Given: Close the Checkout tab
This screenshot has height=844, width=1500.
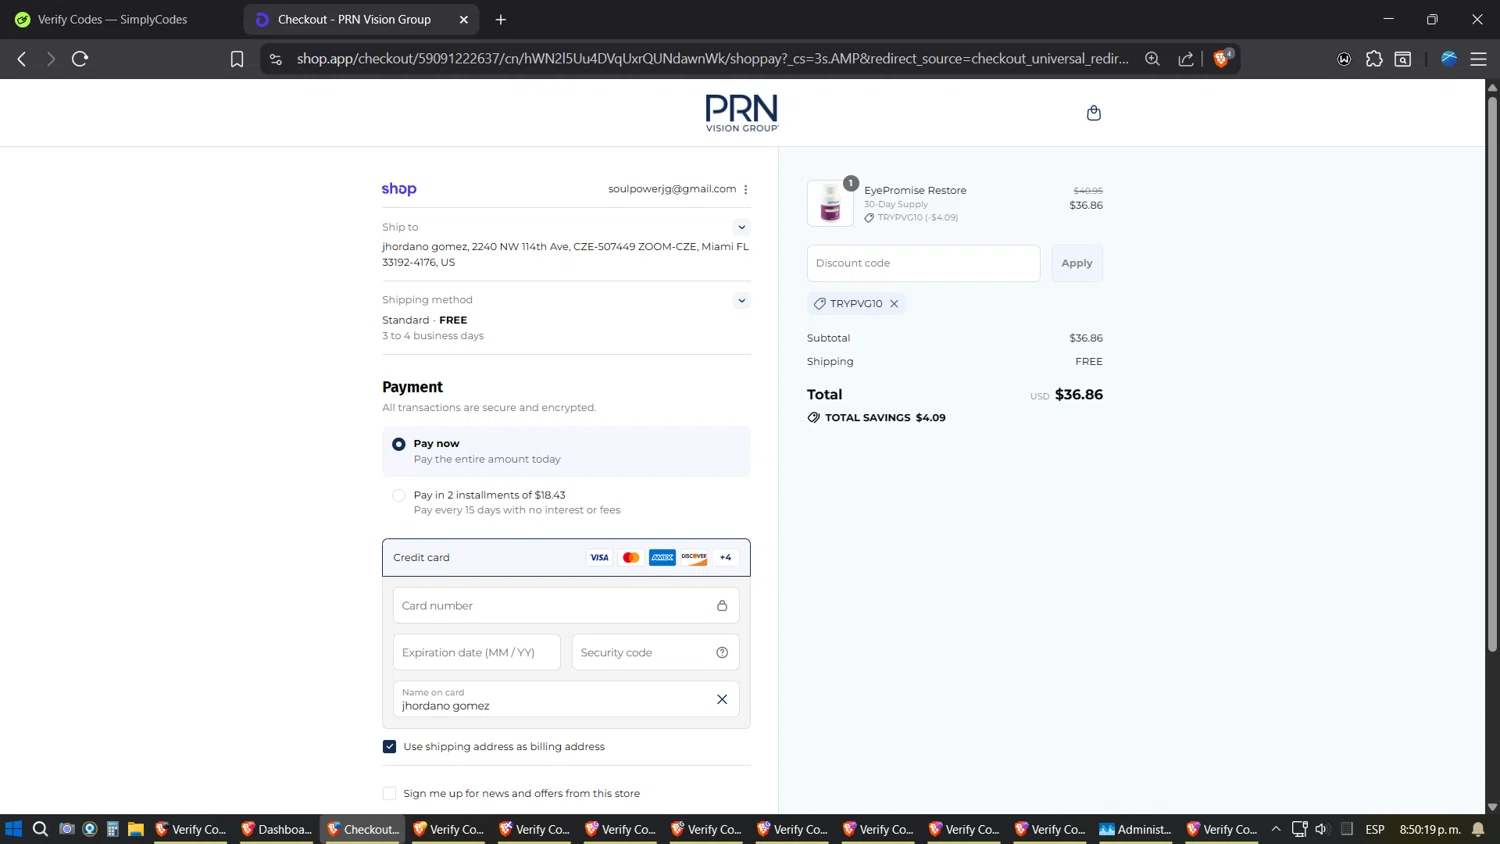Looking at the screenshot, I should (x=464, y=19).
